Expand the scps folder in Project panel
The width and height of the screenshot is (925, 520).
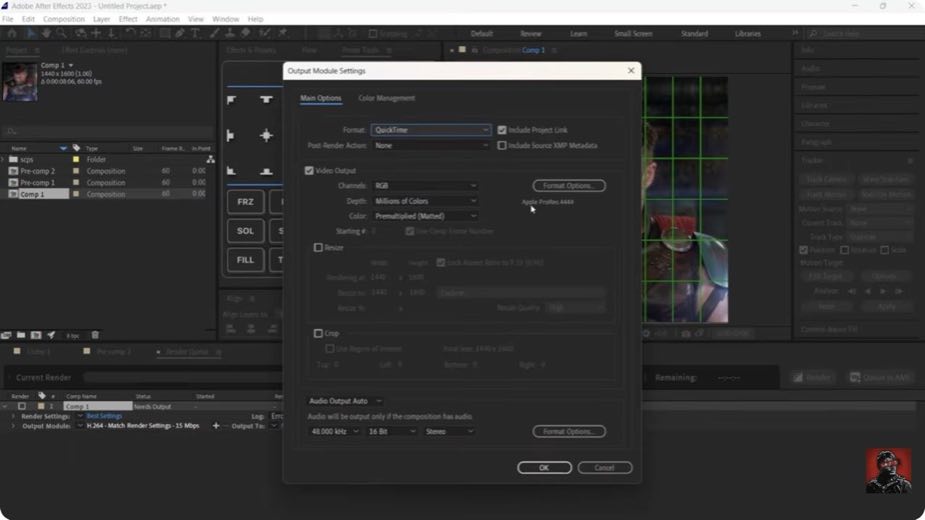(4, 159)
